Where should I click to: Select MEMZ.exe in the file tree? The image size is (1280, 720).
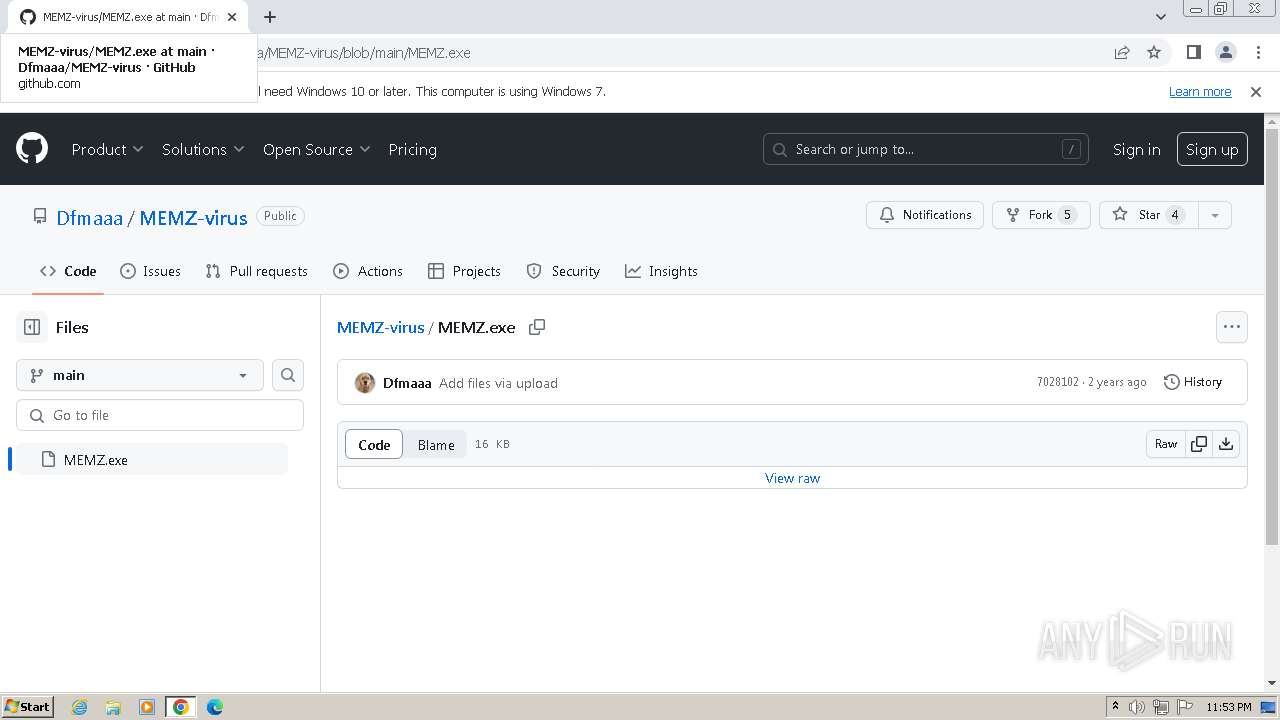152,460
